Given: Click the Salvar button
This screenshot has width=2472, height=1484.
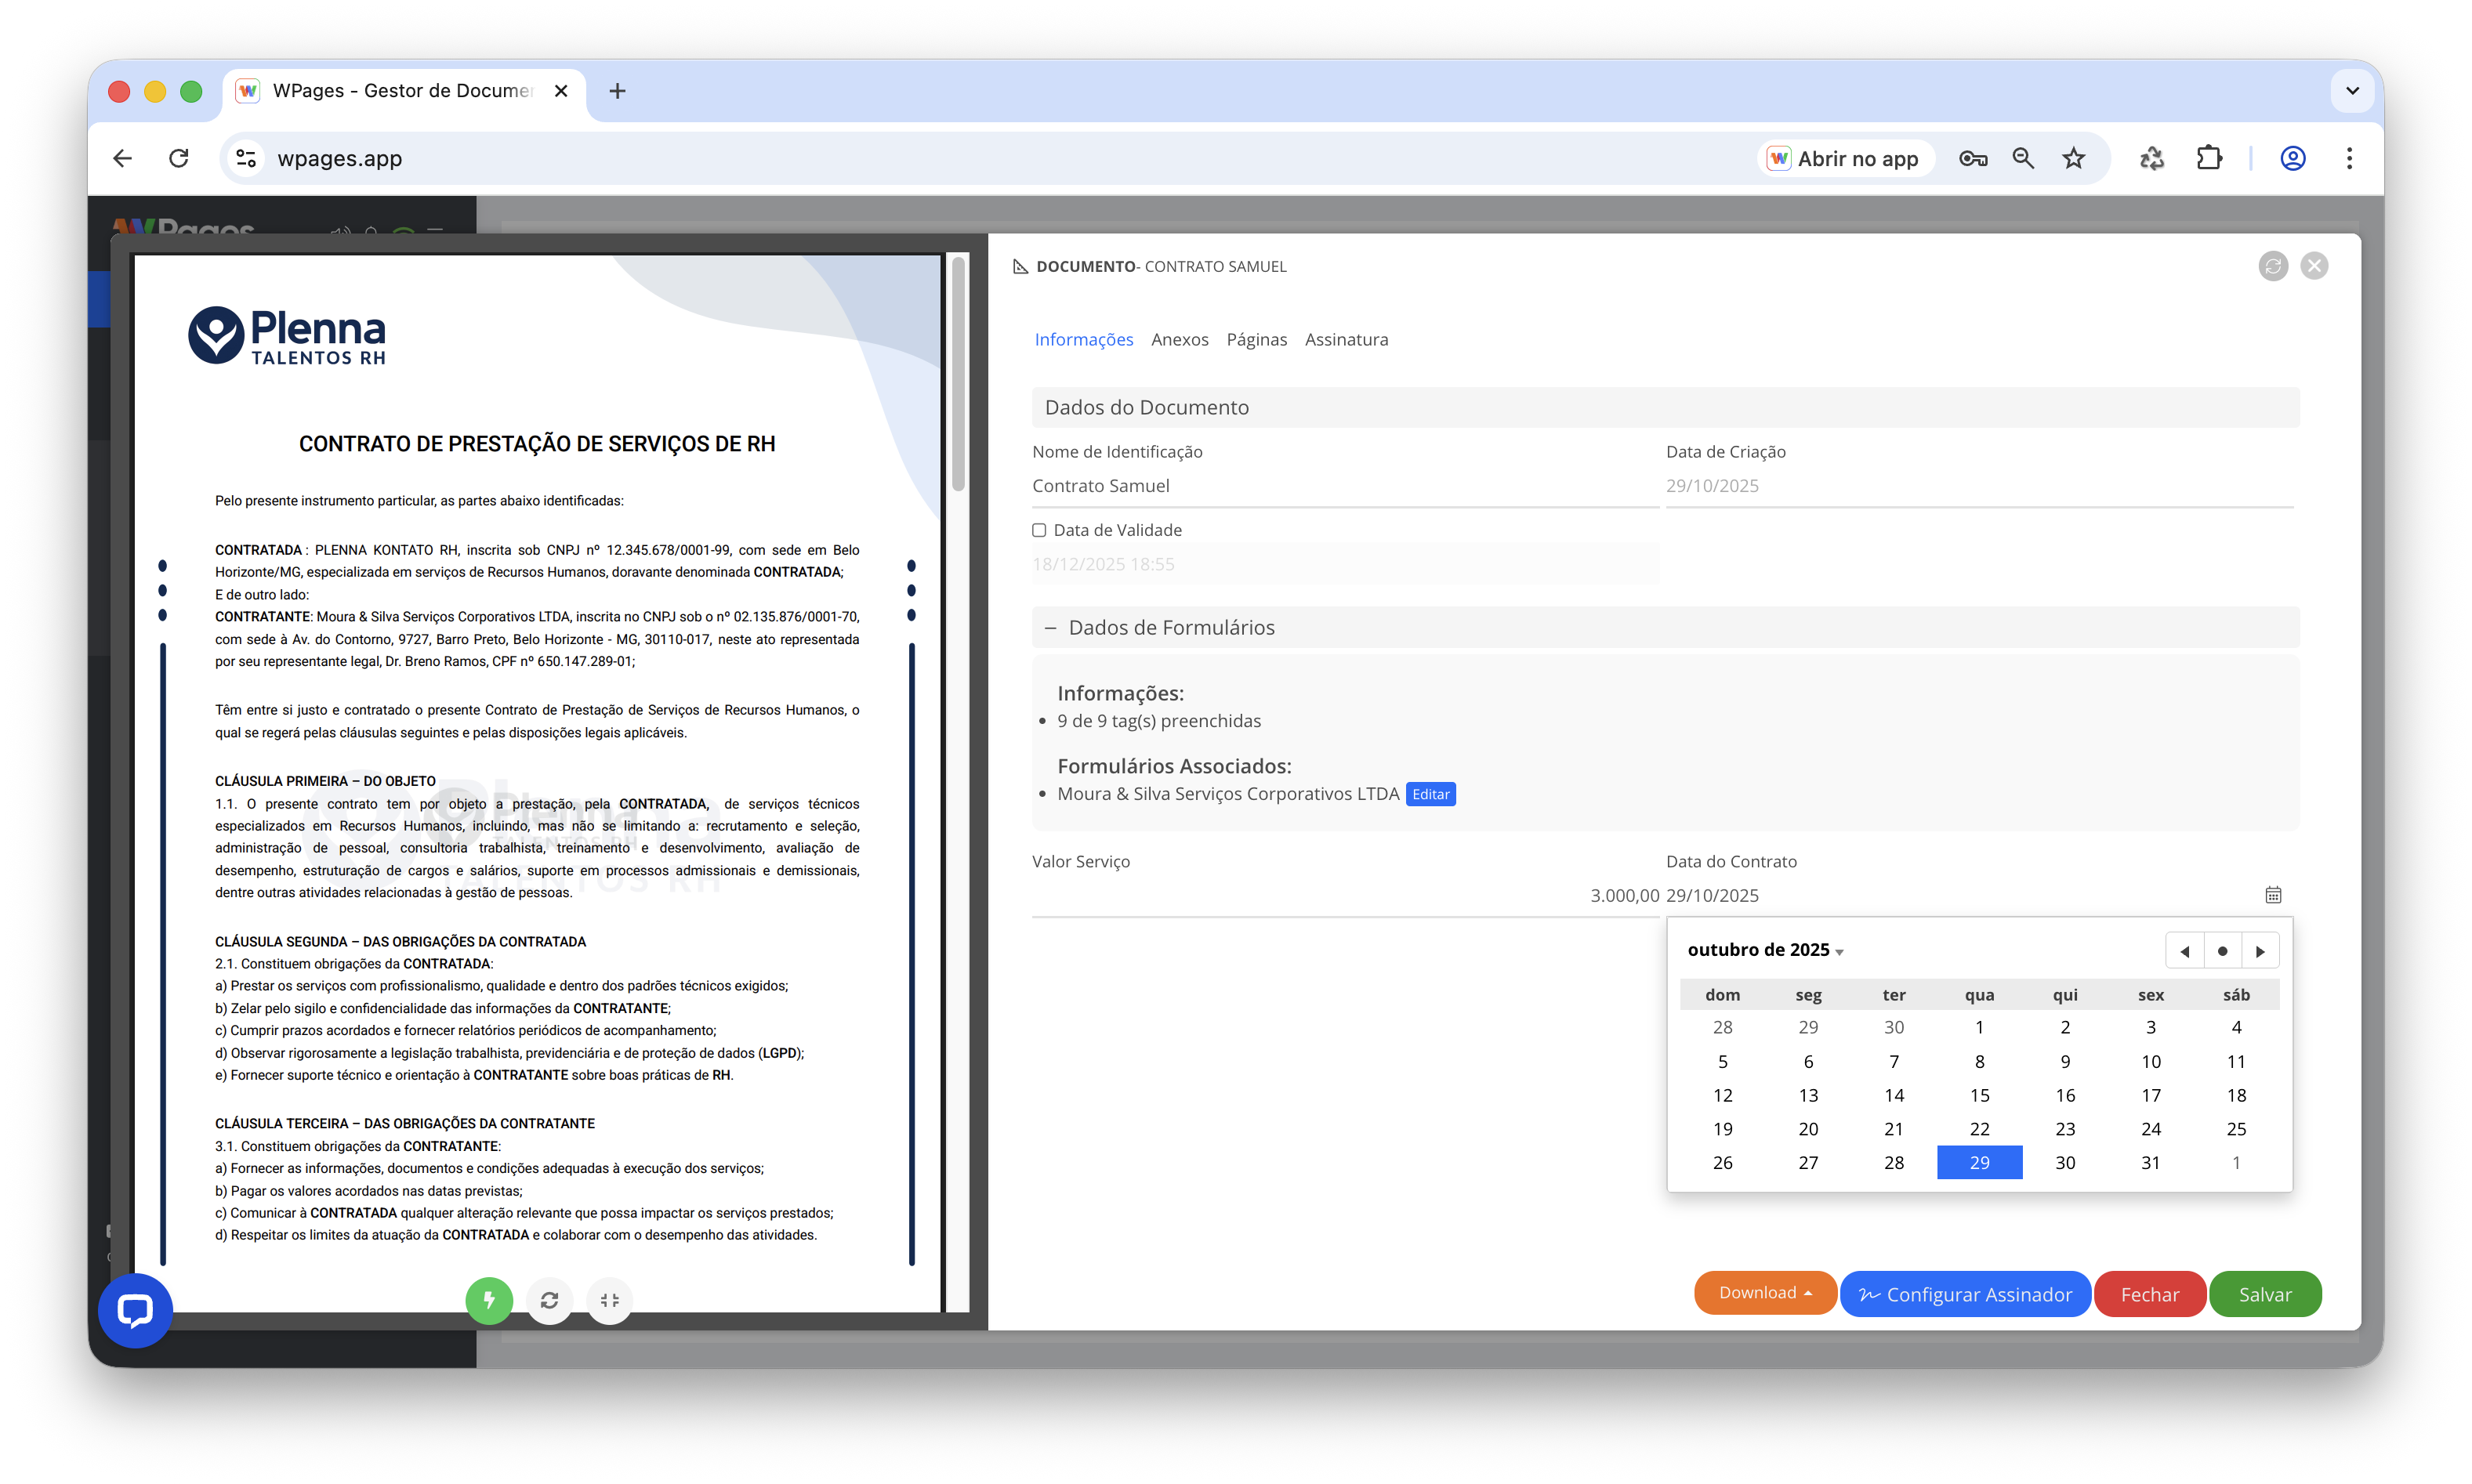Looking at the screenshot, I should click(2264, 1294).
